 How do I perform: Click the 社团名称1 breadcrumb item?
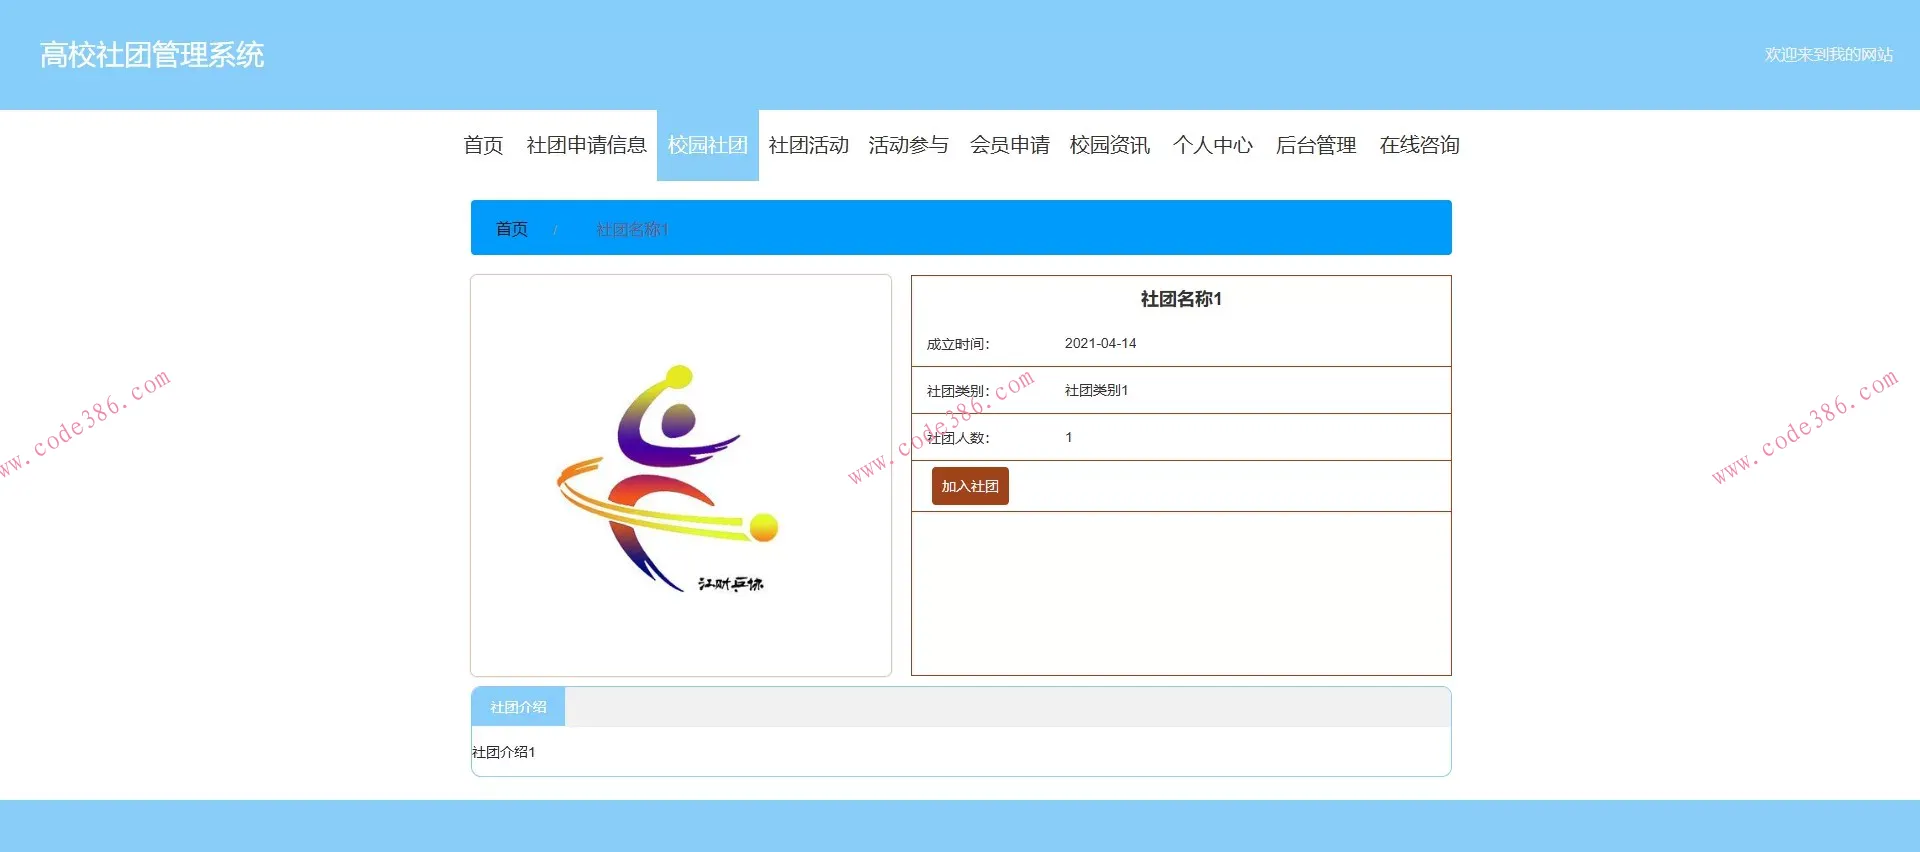click(x=632, y=229)
